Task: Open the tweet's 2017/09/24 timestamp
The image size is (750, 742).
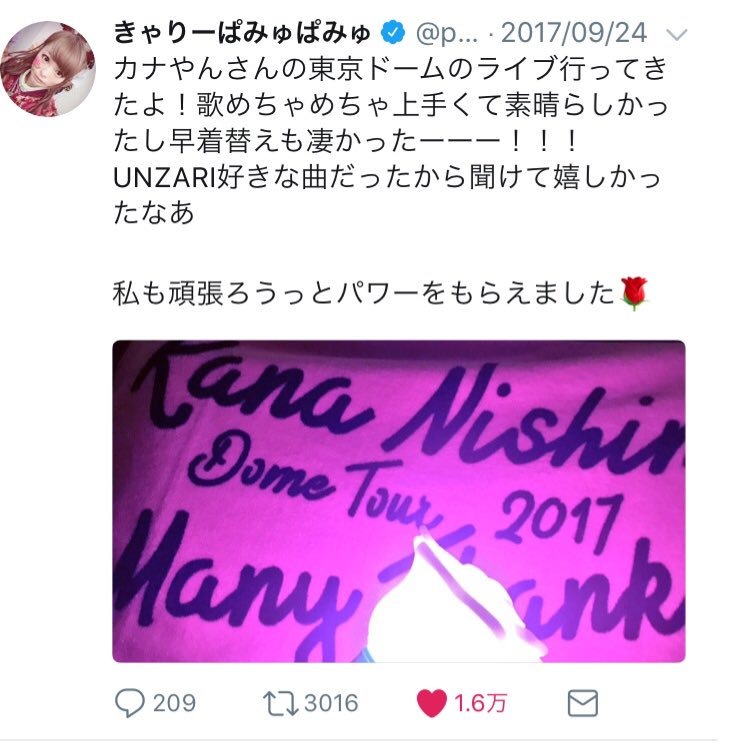Action: [574, 33]
